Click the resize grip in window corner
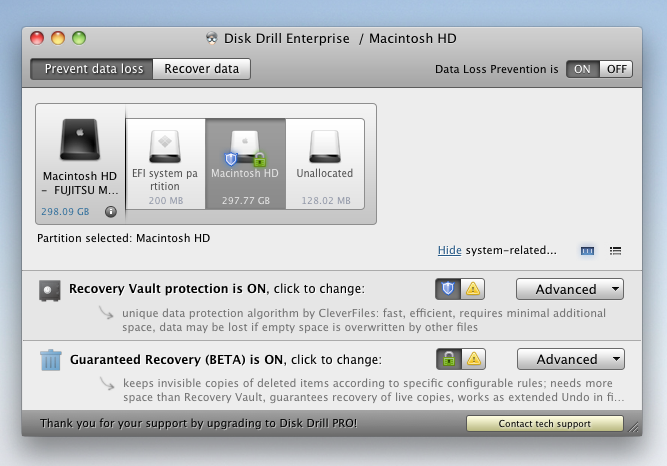This screenshot has height=466, width=667. coord(633,428)
